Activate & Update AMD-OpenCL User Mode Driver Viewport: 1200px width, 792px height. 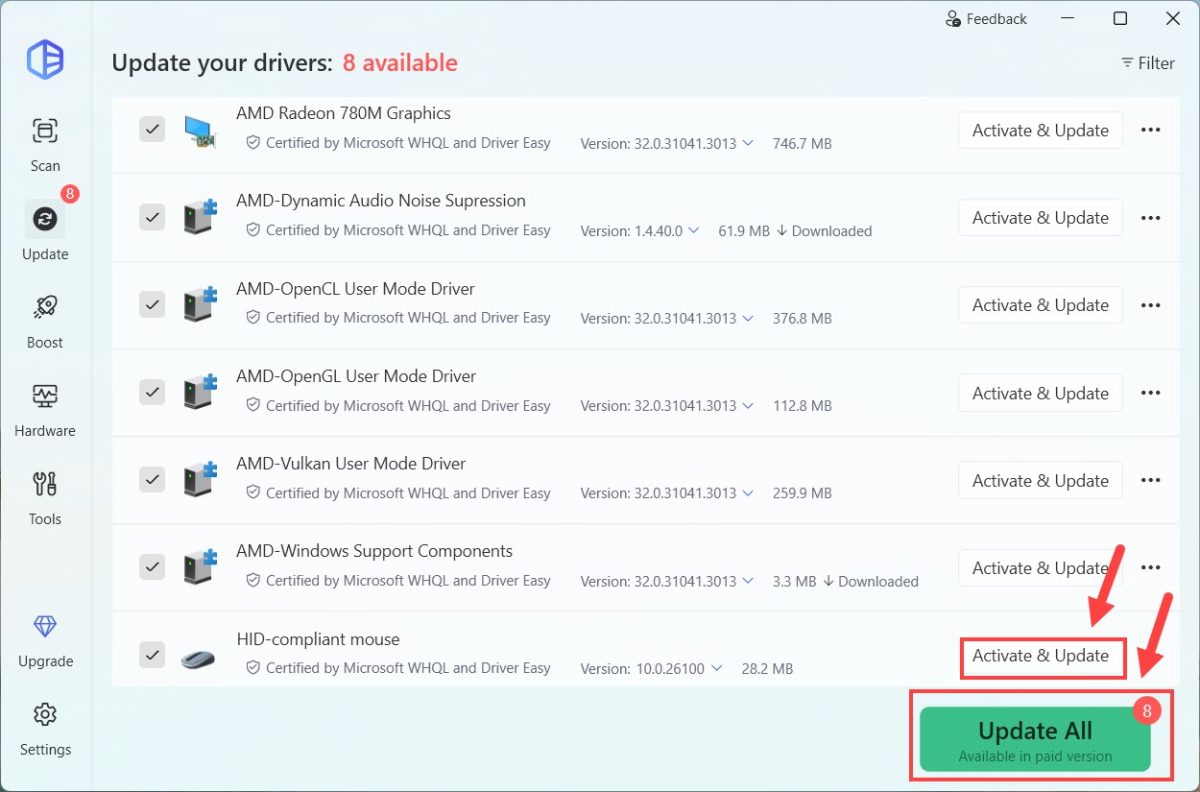1040,305
